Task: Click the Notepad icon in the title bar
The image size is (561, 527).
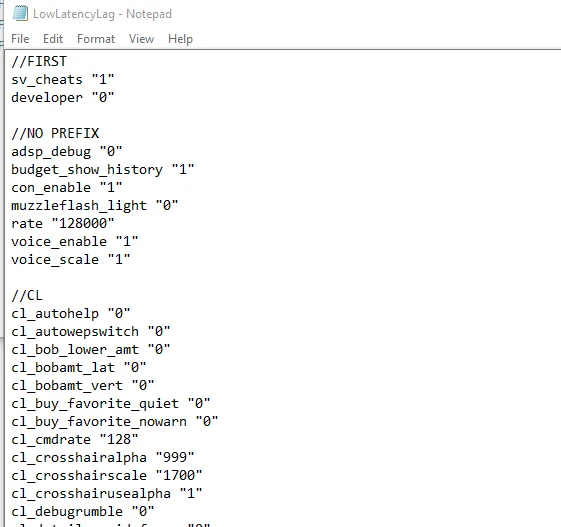Action: pos(20,14)
